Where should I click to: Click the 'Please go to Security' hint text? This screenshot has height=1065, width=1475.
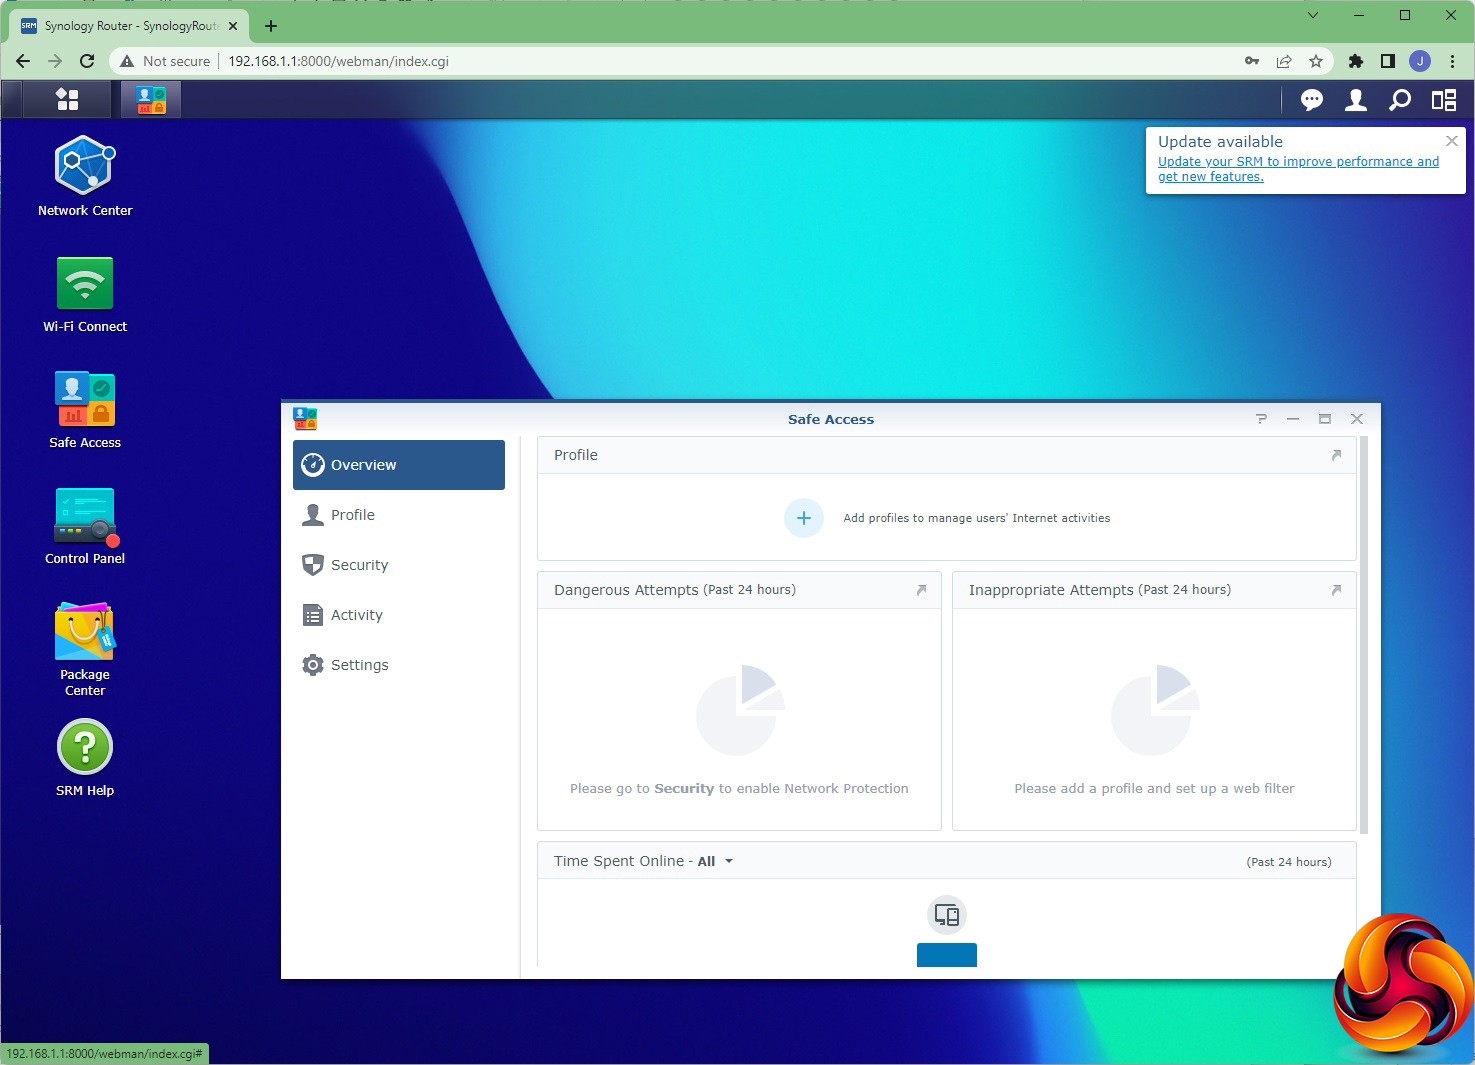pos(739,789)
